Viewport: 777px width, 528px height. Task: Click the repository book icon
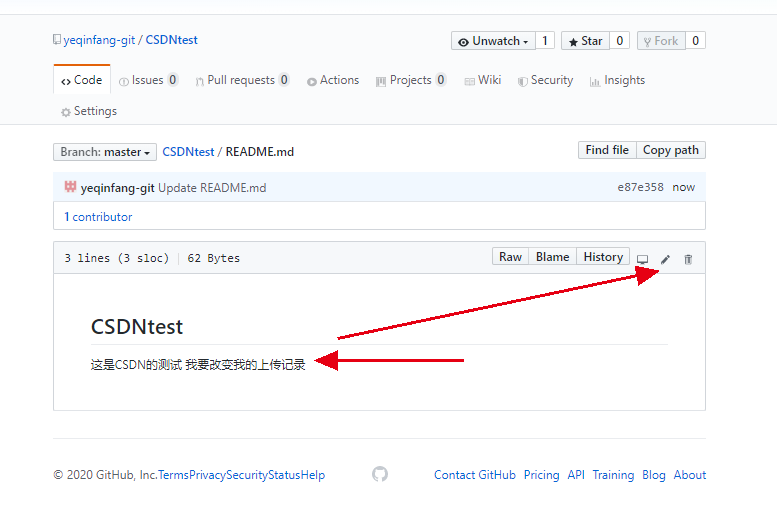pyautogui.click(x=57, y=40)
